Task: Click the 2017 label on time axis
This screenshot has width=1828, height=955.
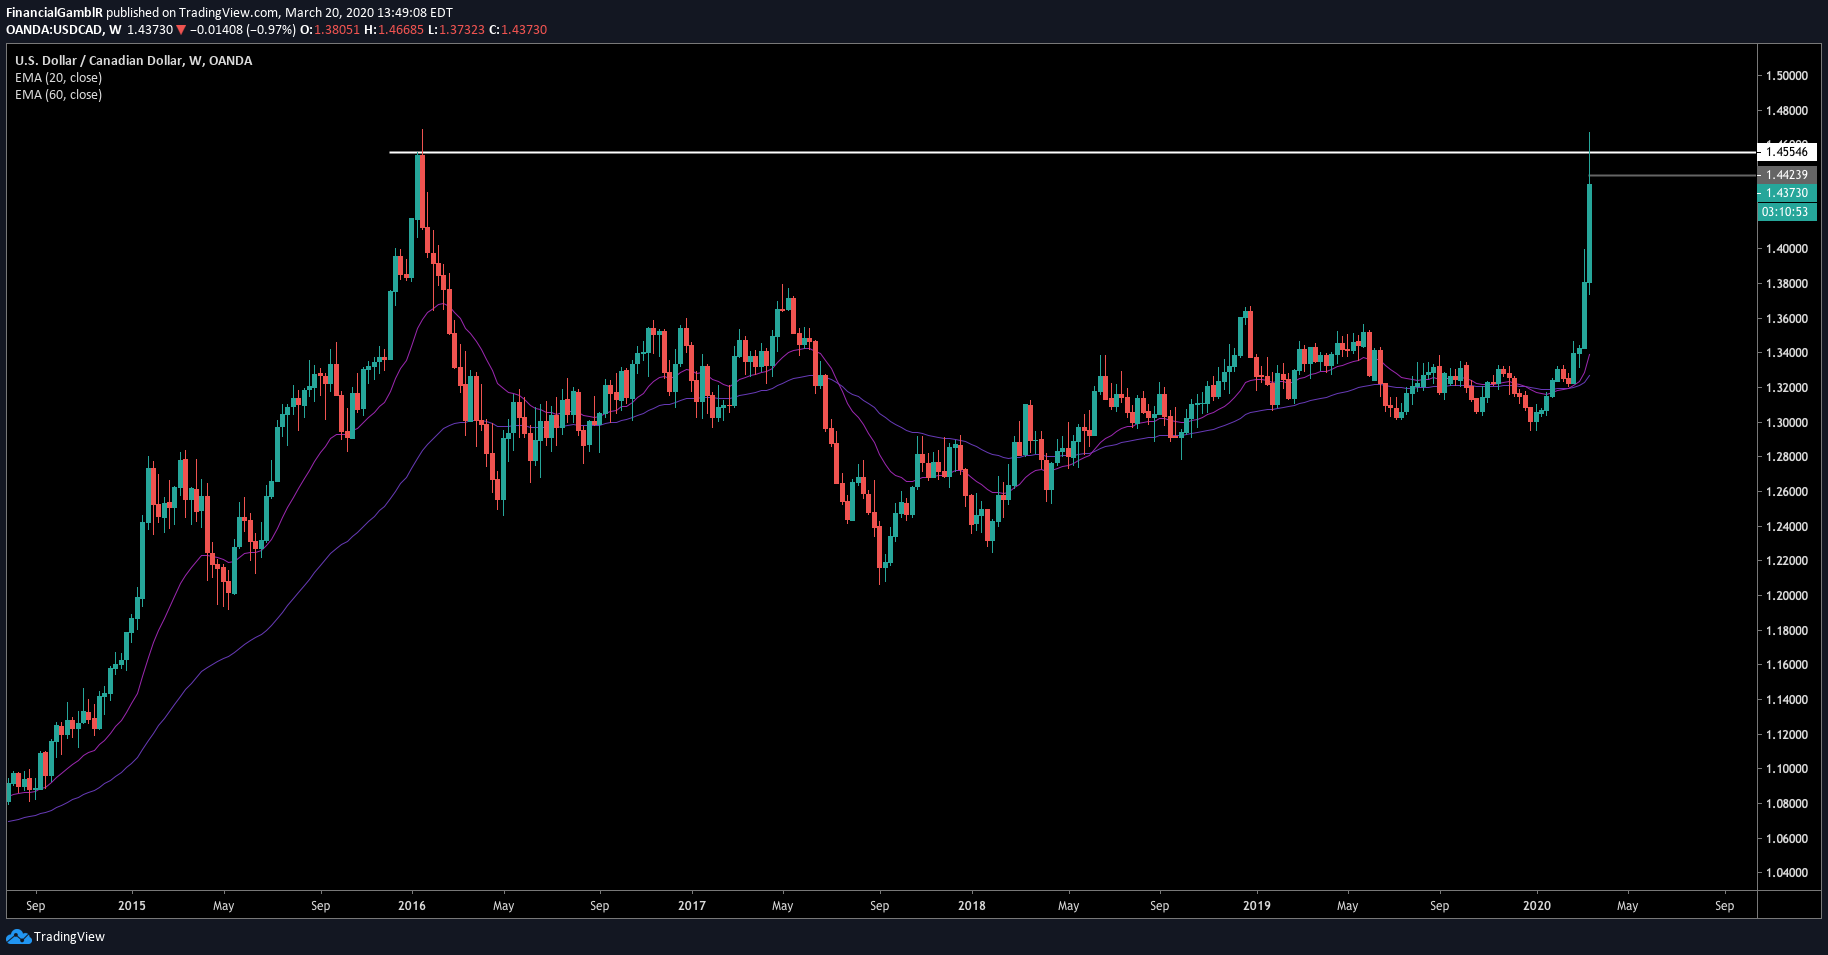Action: pos(692,906)
